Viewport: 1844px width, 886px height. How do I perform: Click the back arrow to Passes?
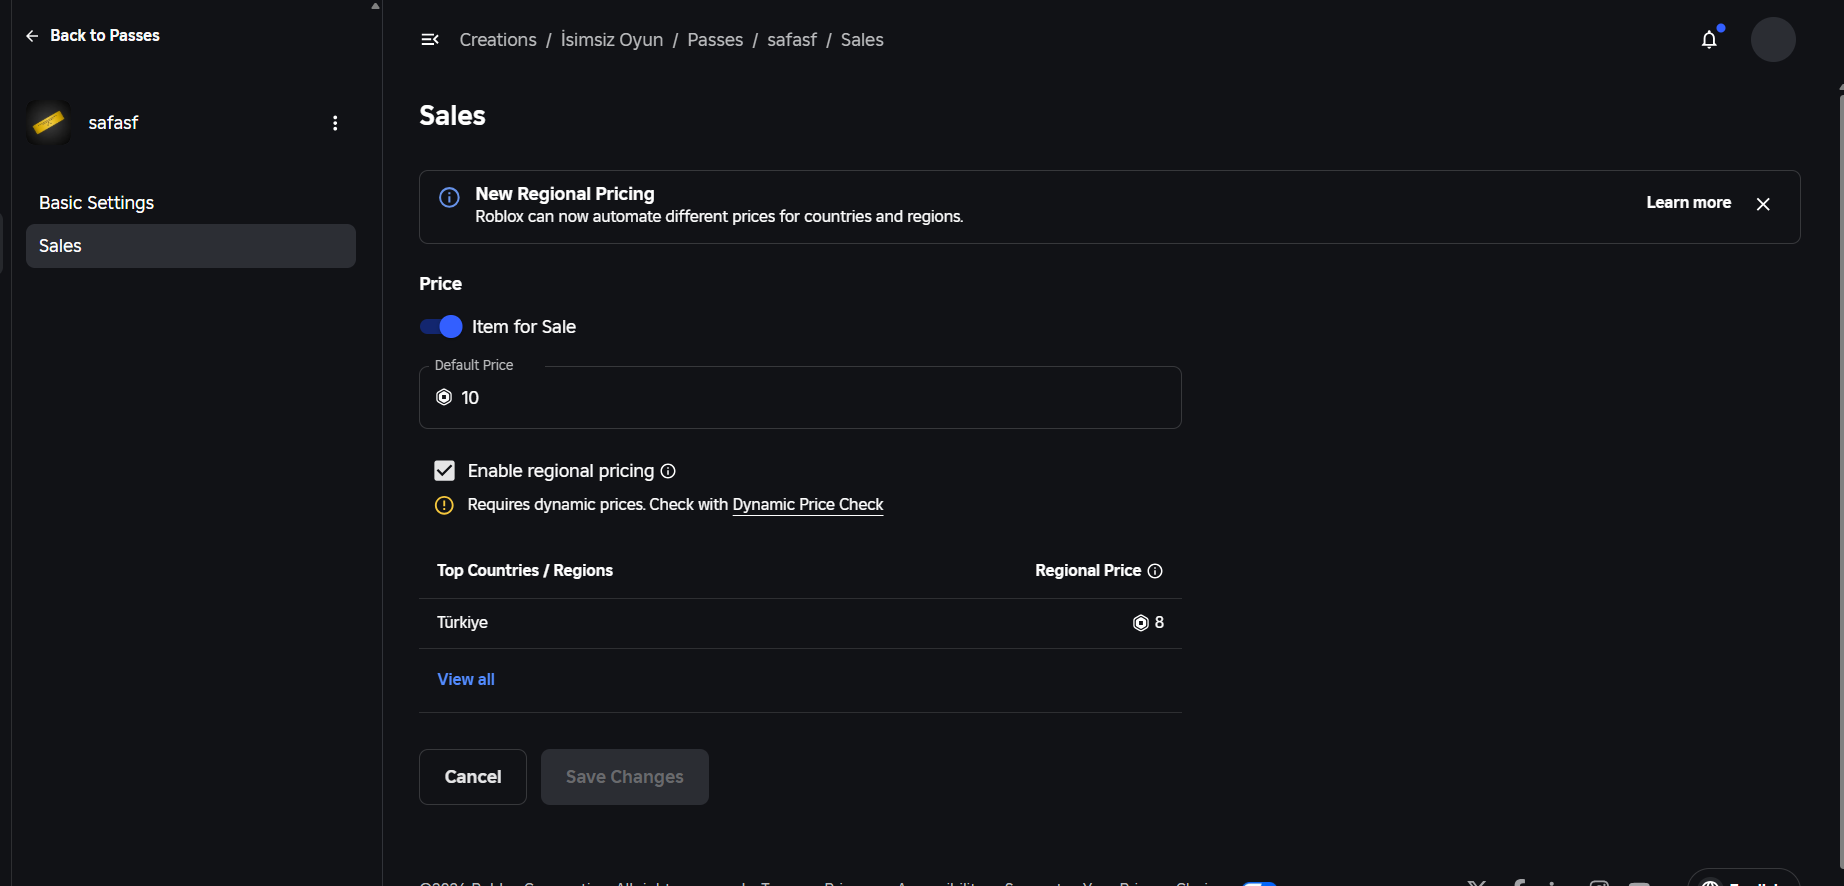(32, 36)
